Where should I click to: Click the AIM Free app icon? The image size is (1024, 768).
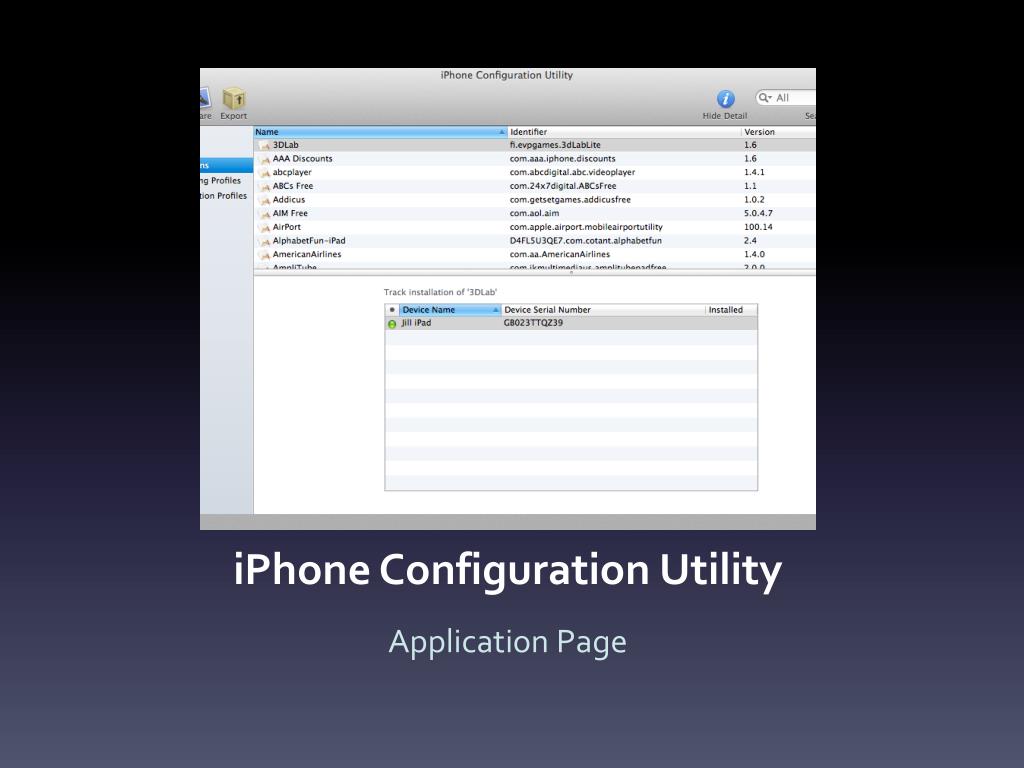[264, 214]
